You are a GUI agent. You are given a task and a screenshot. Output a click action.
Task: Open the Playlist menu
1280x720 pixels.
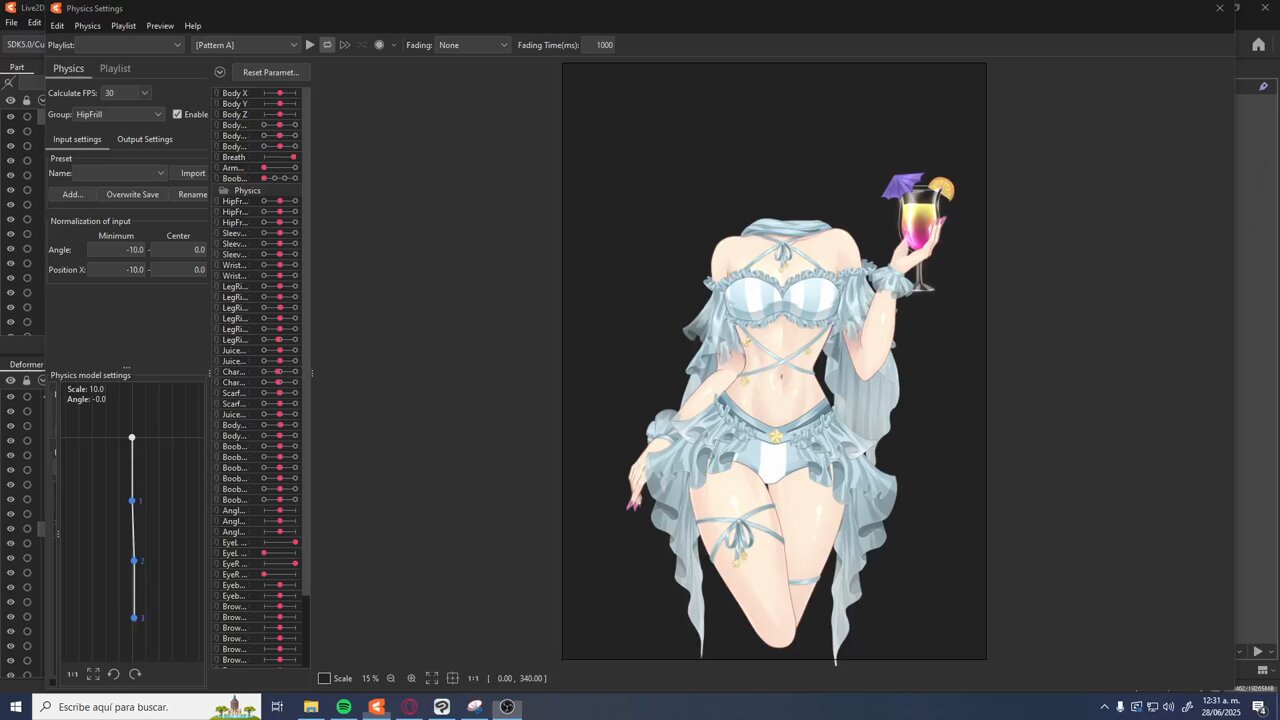(124, 26)
